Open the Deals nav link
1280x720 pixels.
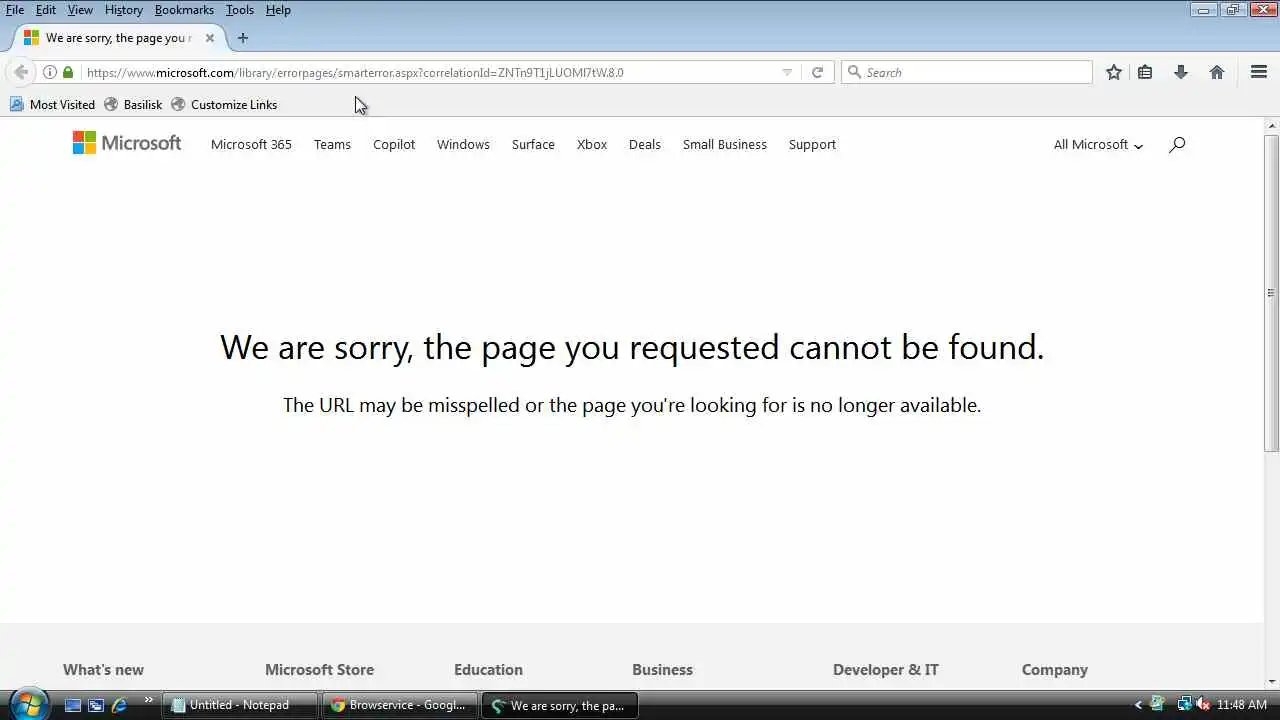pos(645,144)
